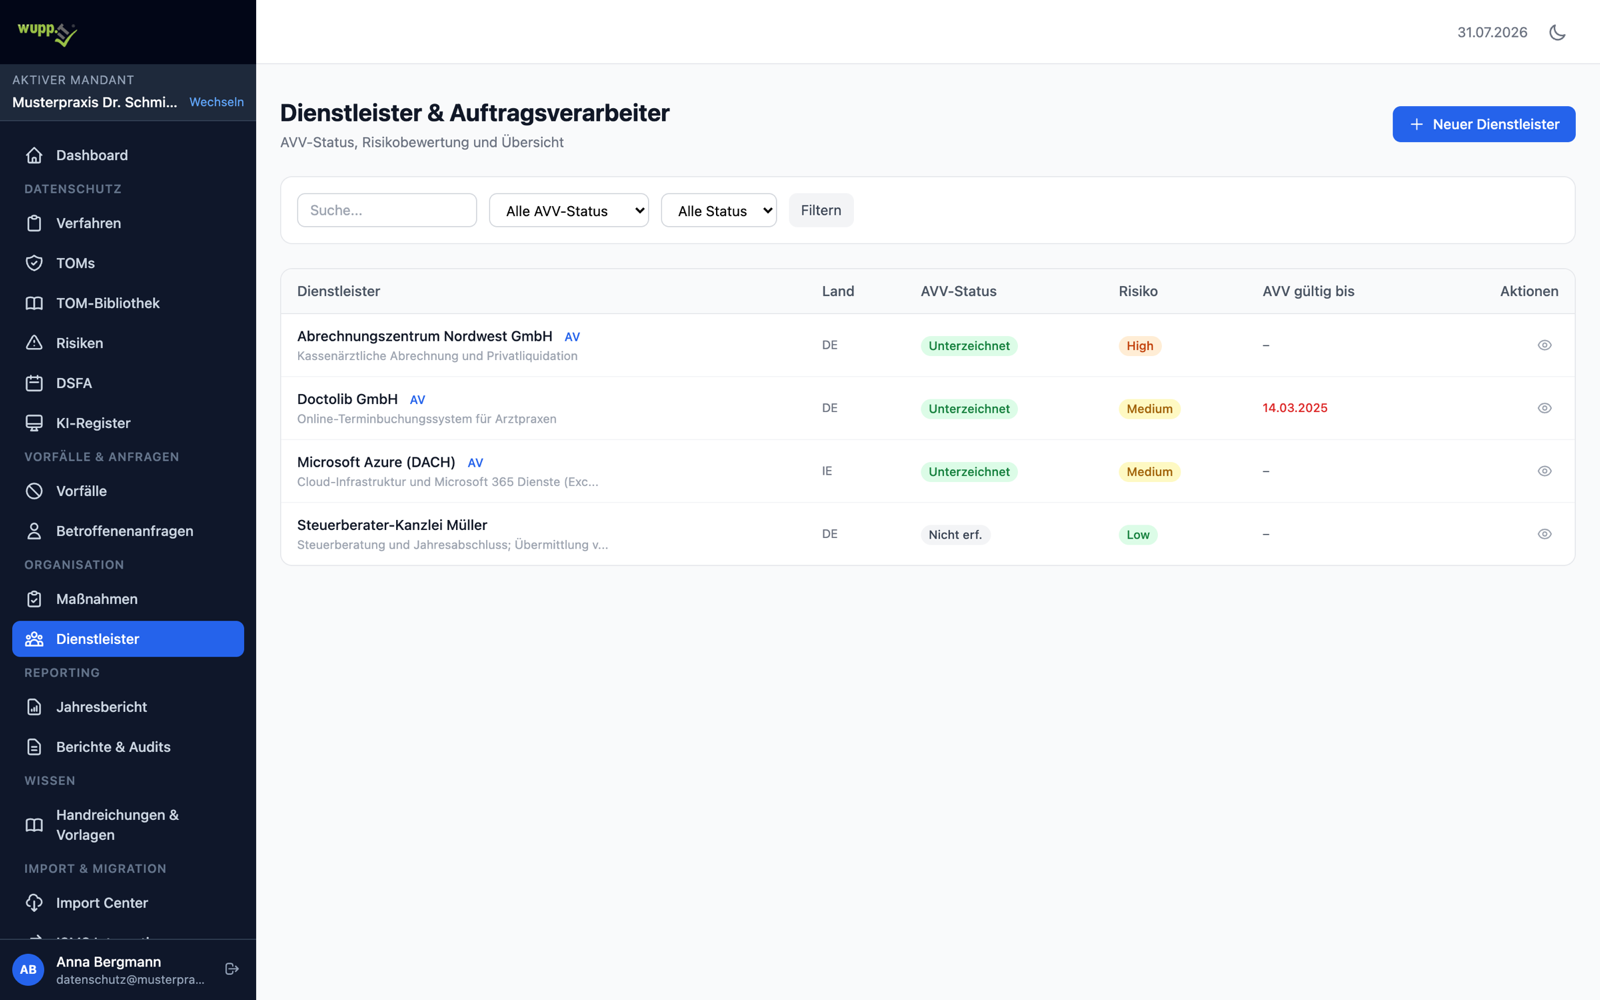1600x1000 pixels.
Task: Click the AB user avatar
Action: coord(28,969)
